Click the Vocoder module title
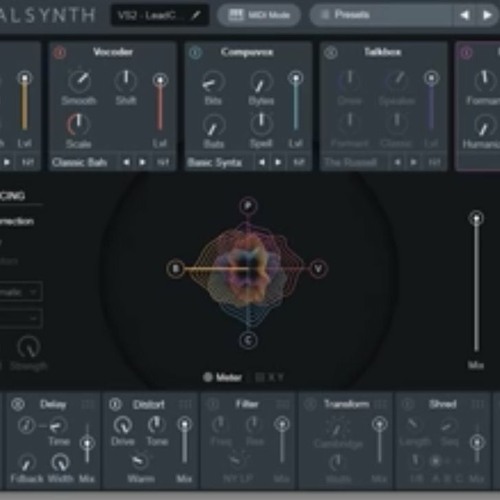The image size is (500, 500). click(x=113, y=52)
